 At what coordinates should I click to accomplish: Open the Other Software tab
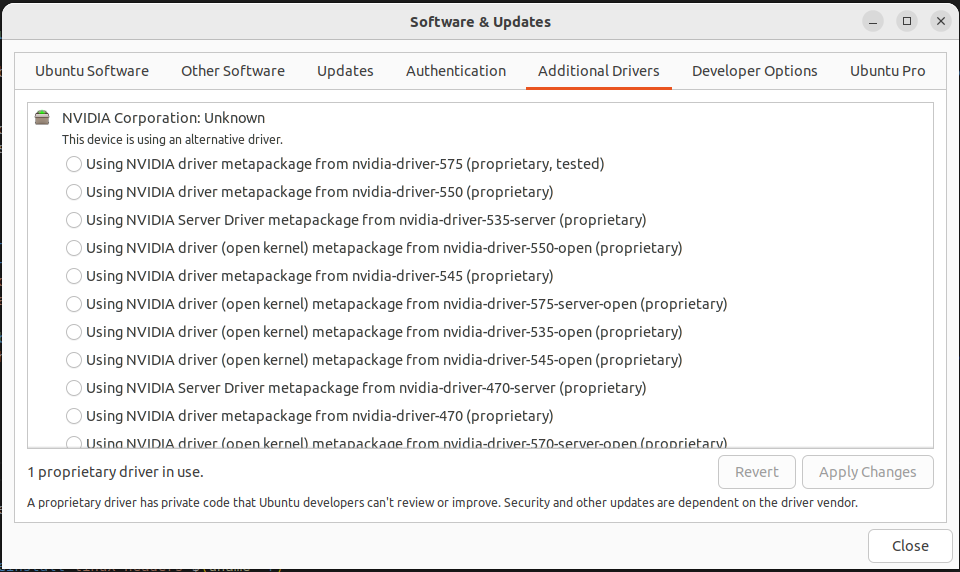tap(233, 71)
